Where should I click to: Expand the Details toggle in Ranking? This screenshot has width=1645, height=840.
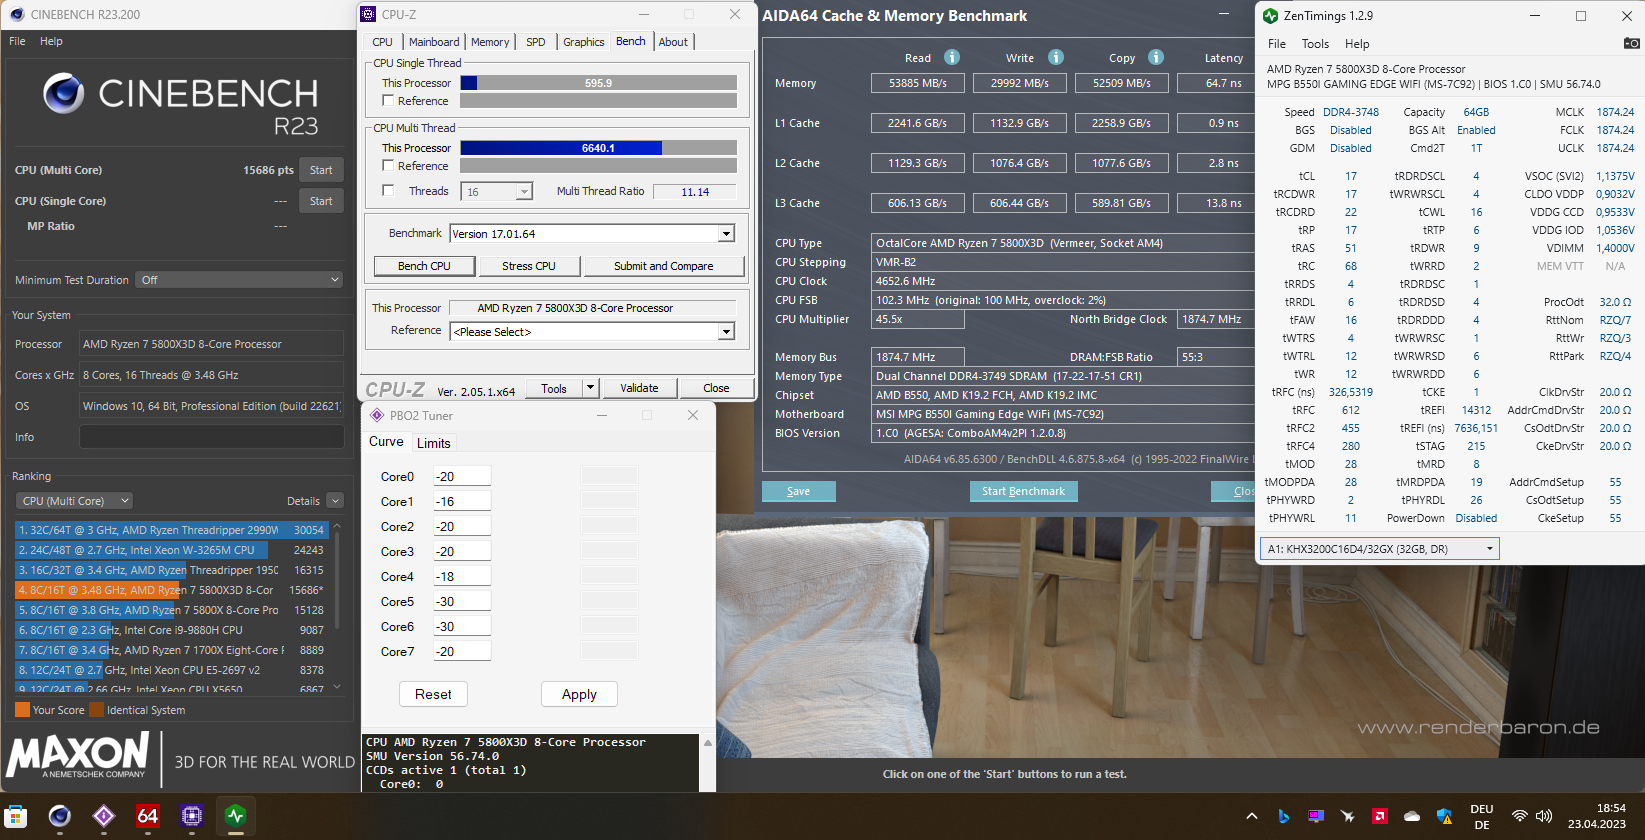pos(335,501)
